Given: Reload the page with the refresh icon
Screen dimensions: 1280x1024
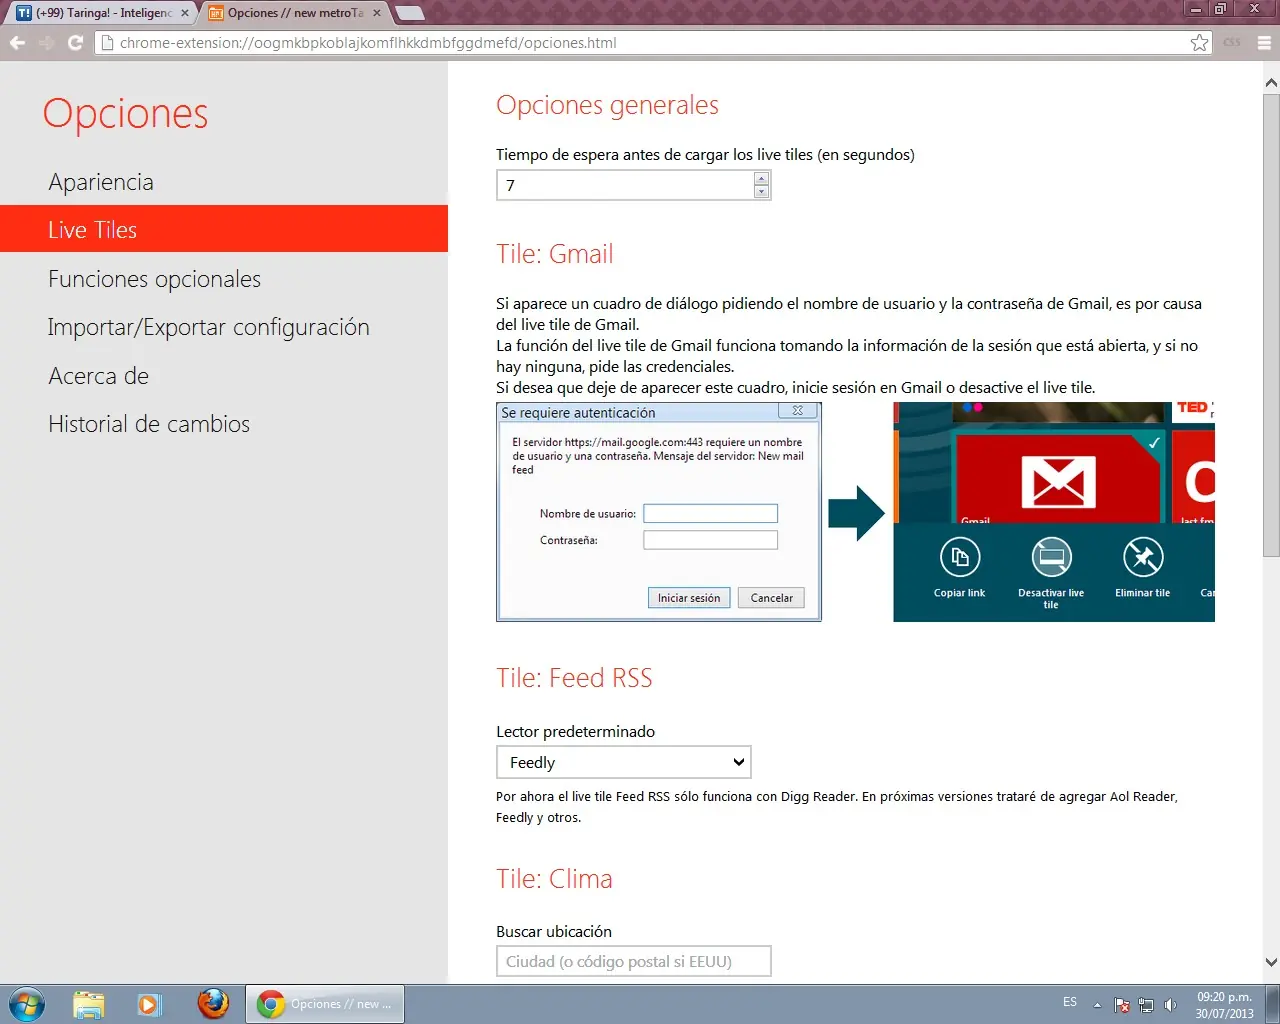Looking at the screenshot, I should pos(75,43).
